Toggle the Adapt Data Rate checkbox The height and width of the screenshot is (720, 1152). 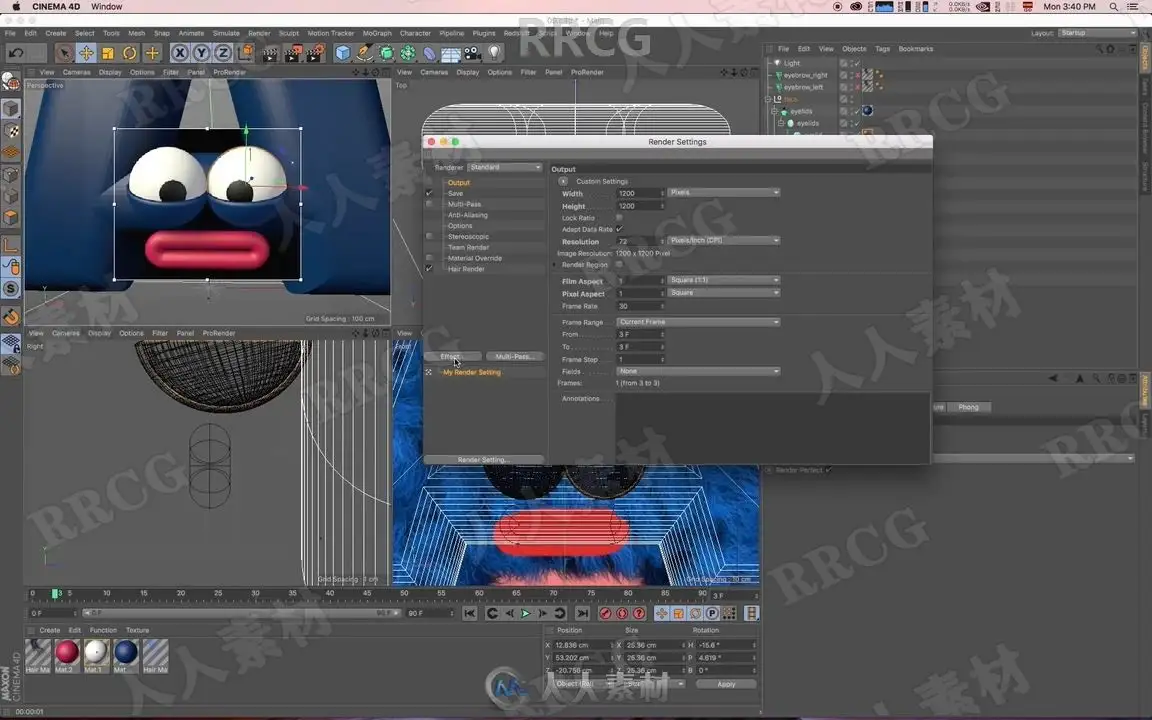coord(619,229)
